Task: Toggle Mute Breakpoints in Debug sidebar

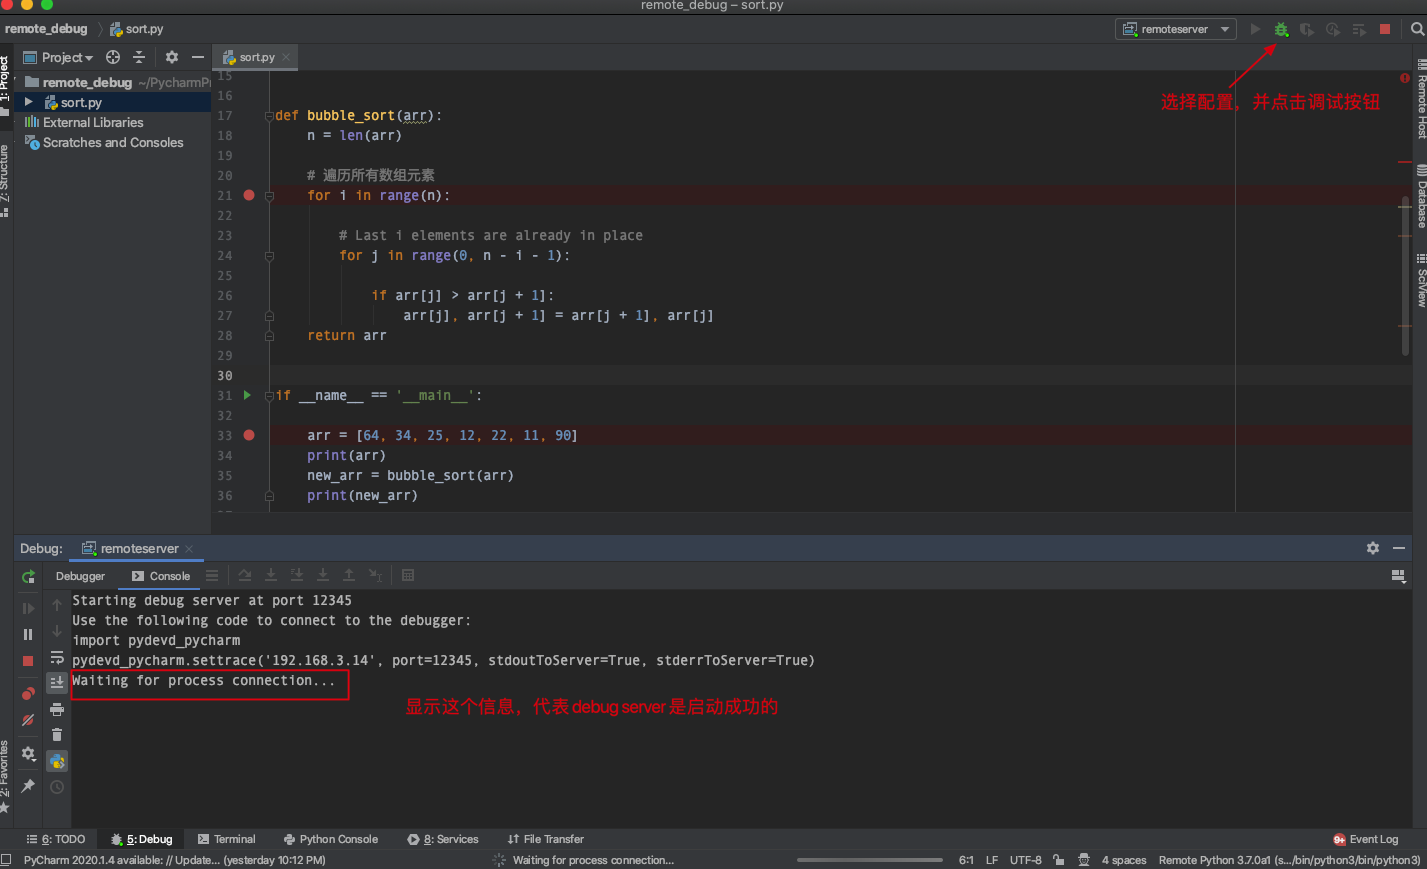Action: (x=28, y=720)
